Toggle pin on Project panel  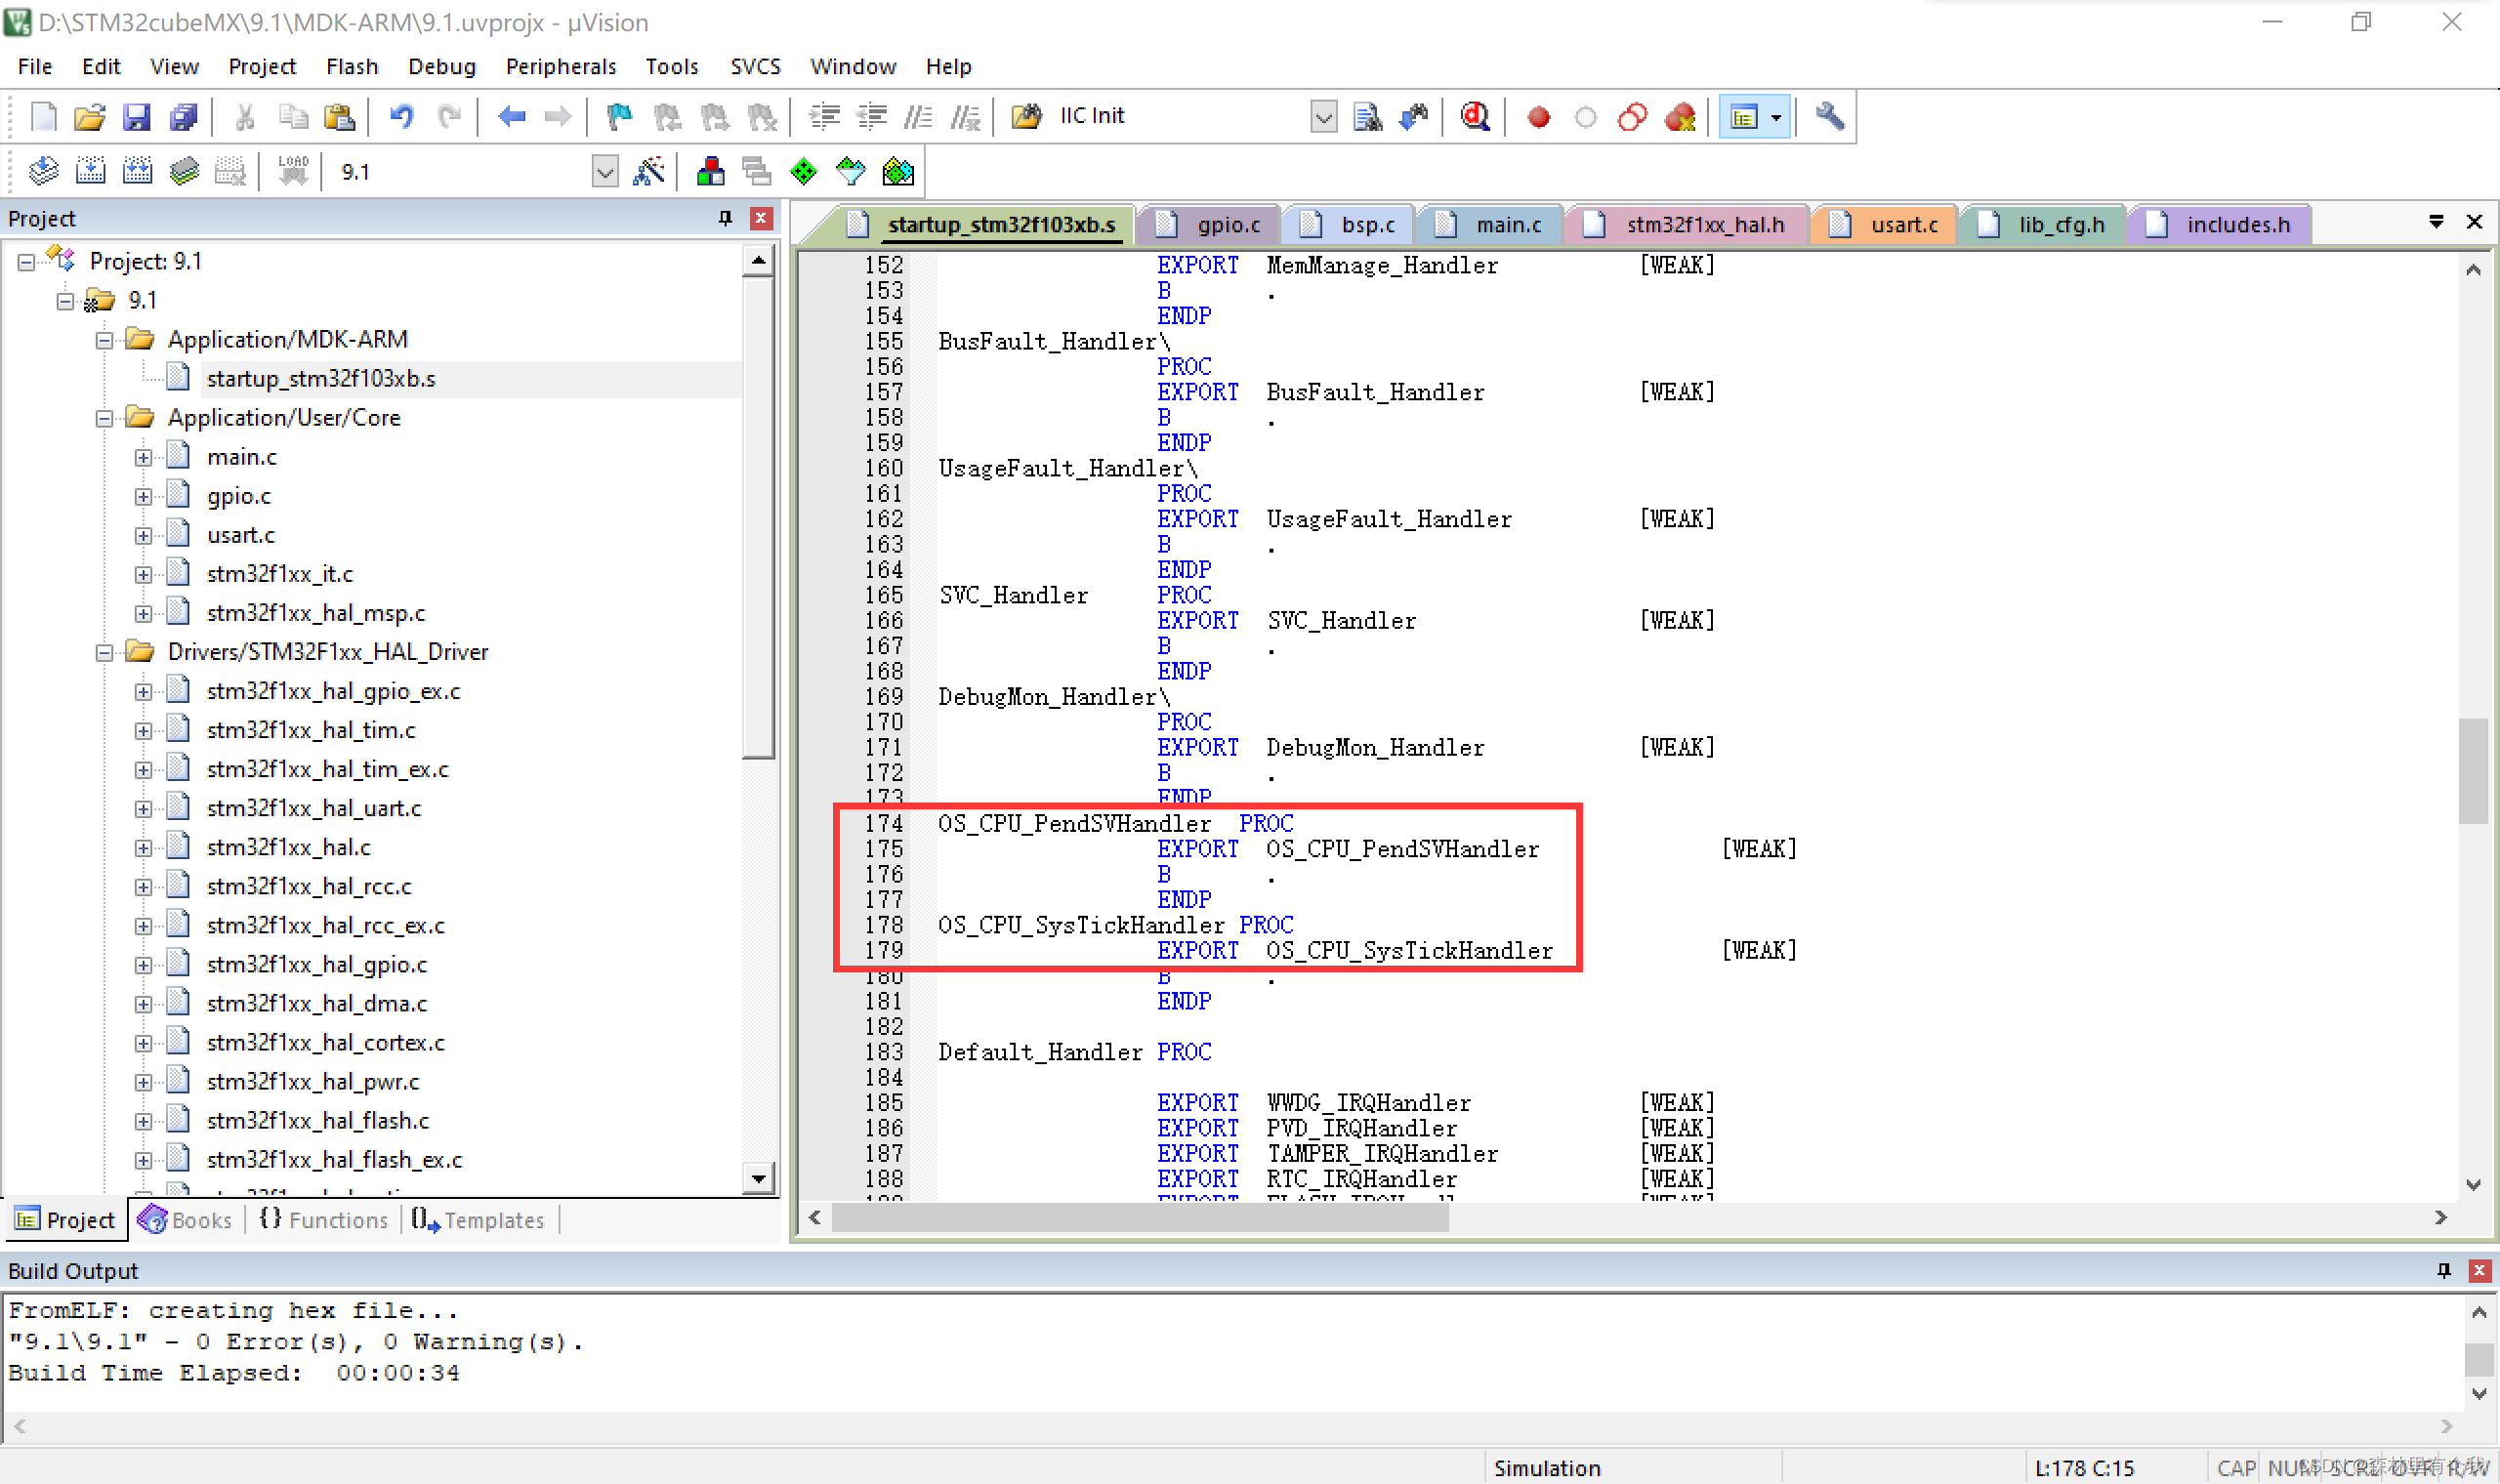click(725, 218)
